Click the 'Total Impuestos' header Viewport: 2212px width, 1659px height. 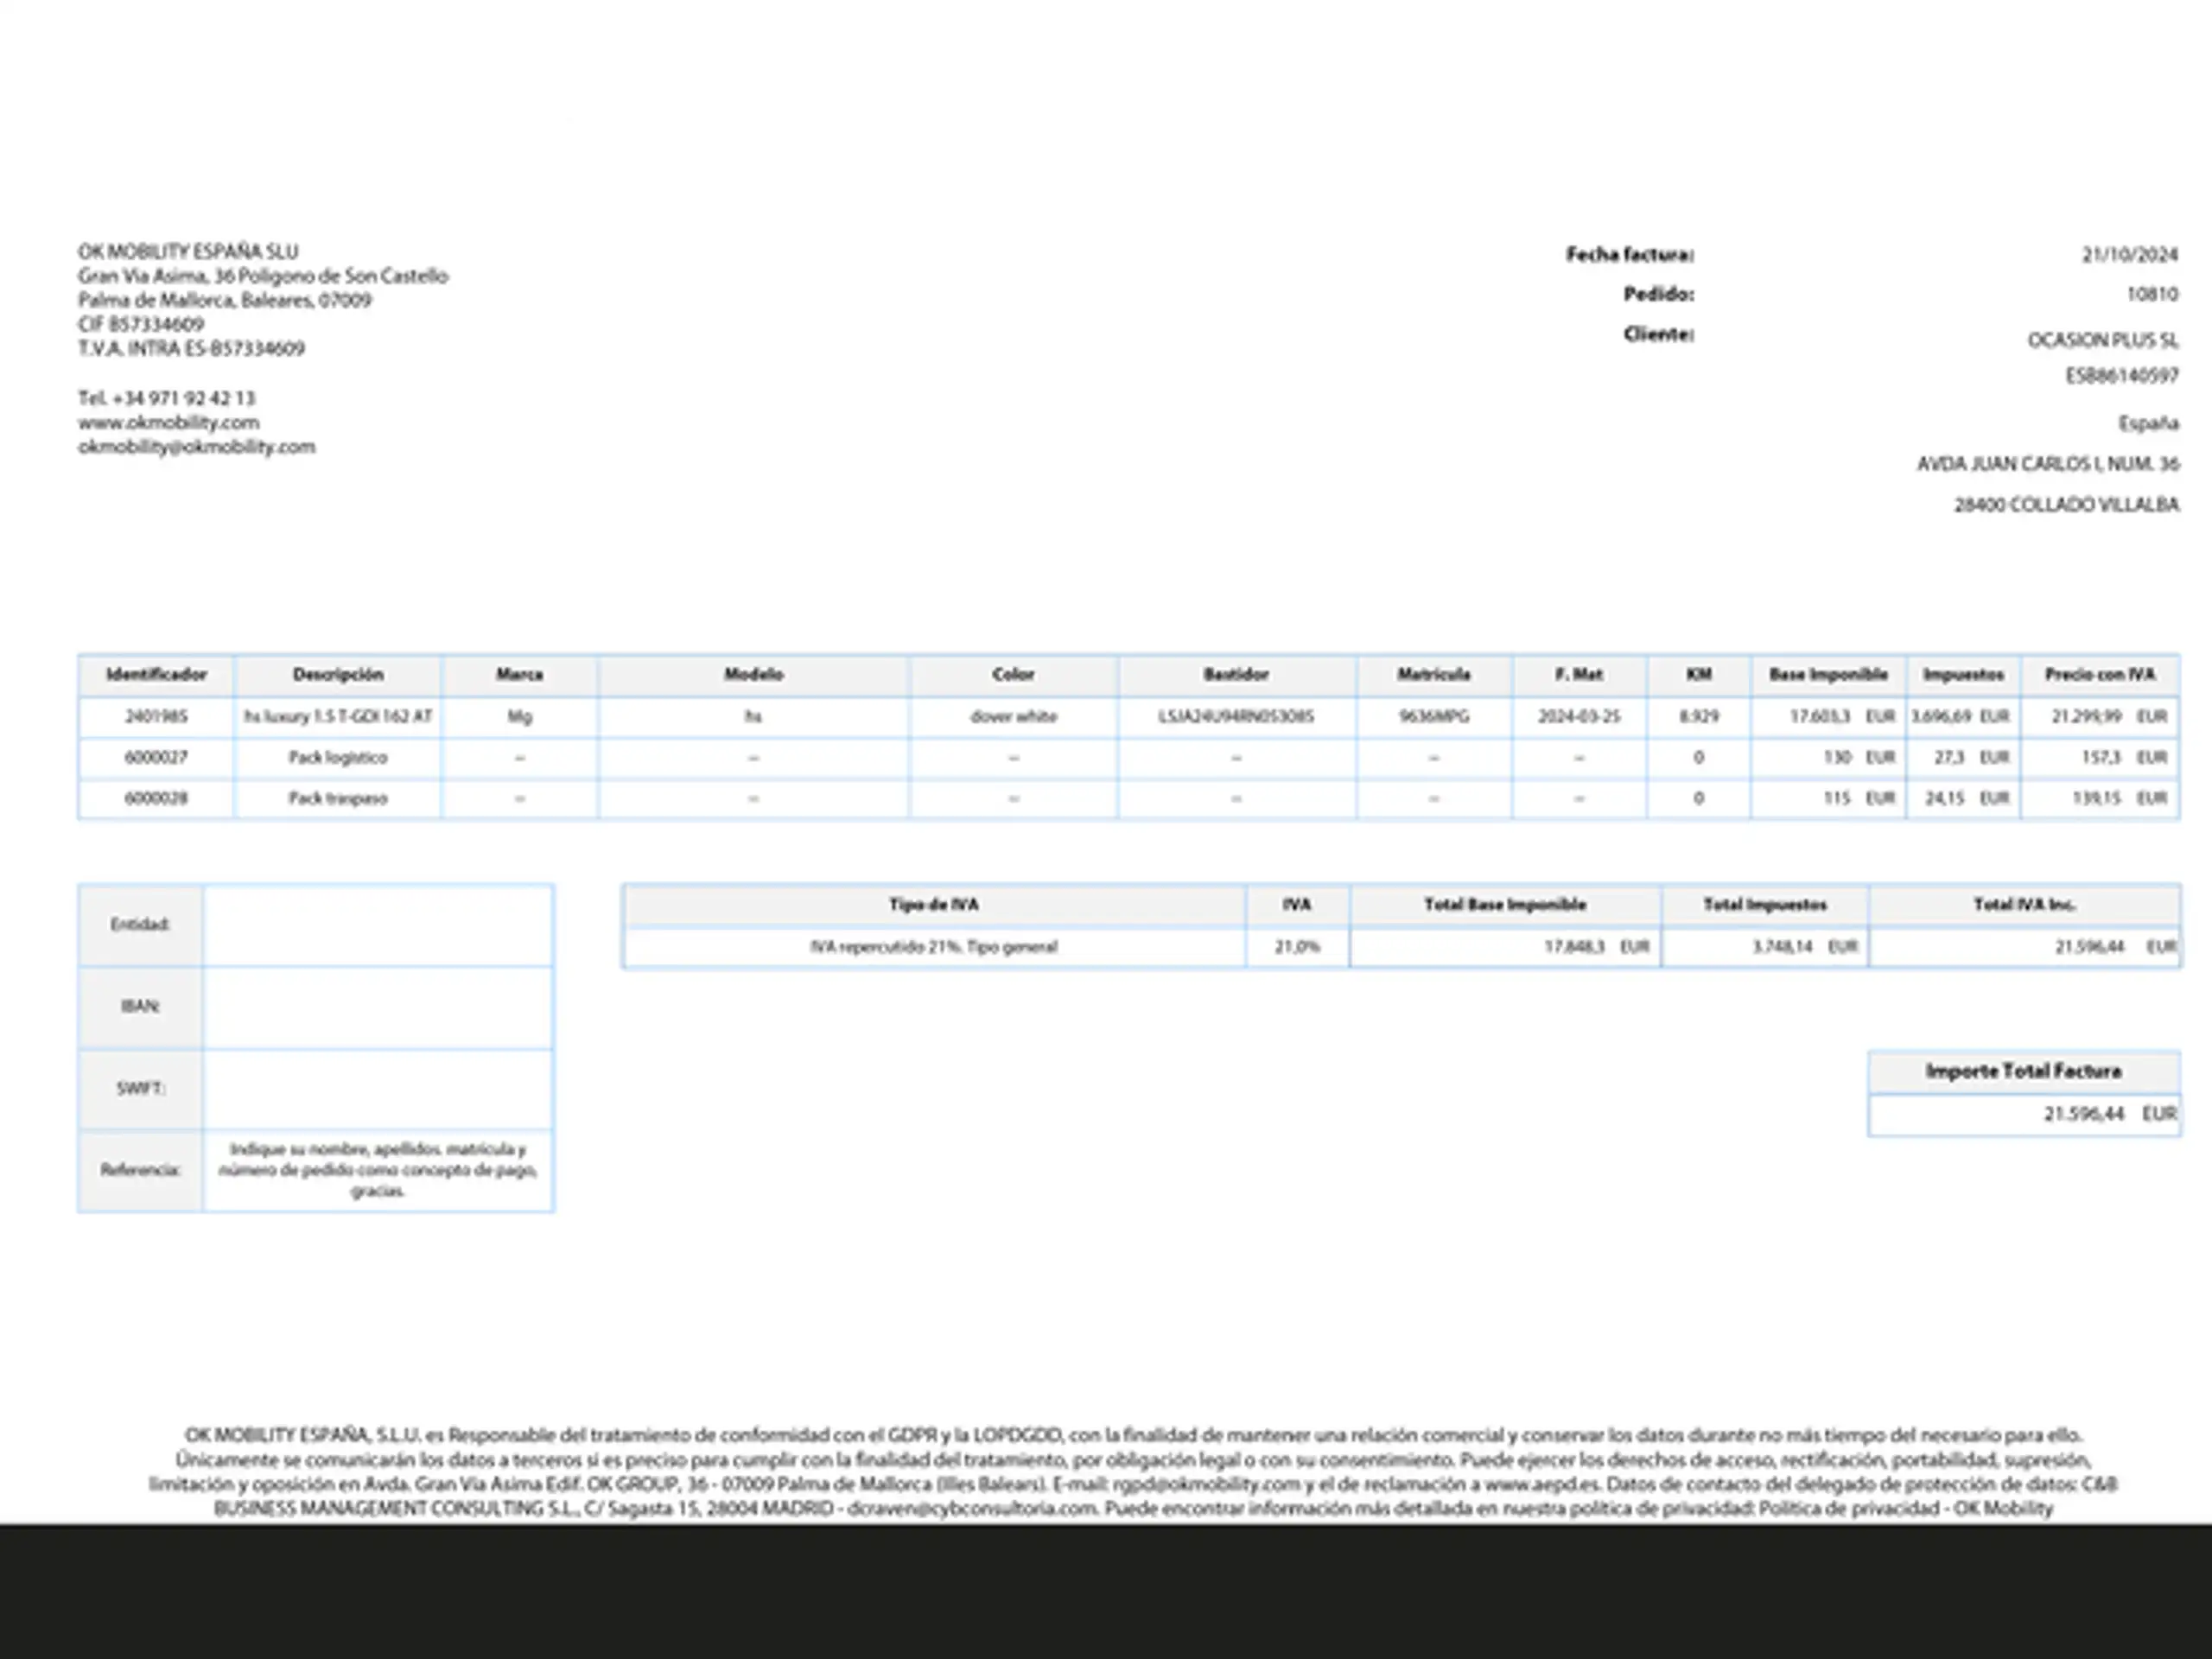pyautogui.click(x=1765, y=905)
